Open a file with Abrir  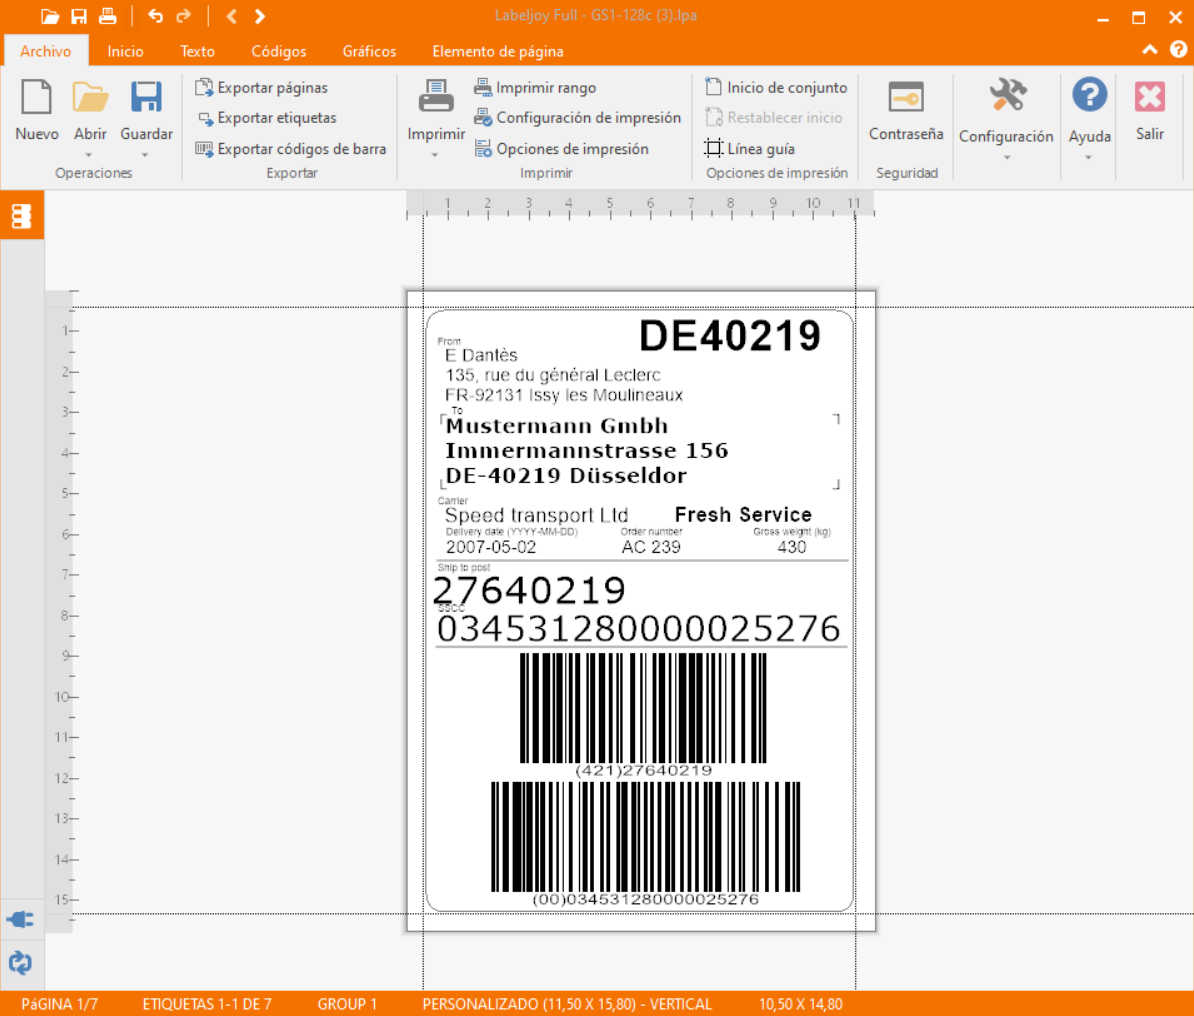(x=90, y=111)
